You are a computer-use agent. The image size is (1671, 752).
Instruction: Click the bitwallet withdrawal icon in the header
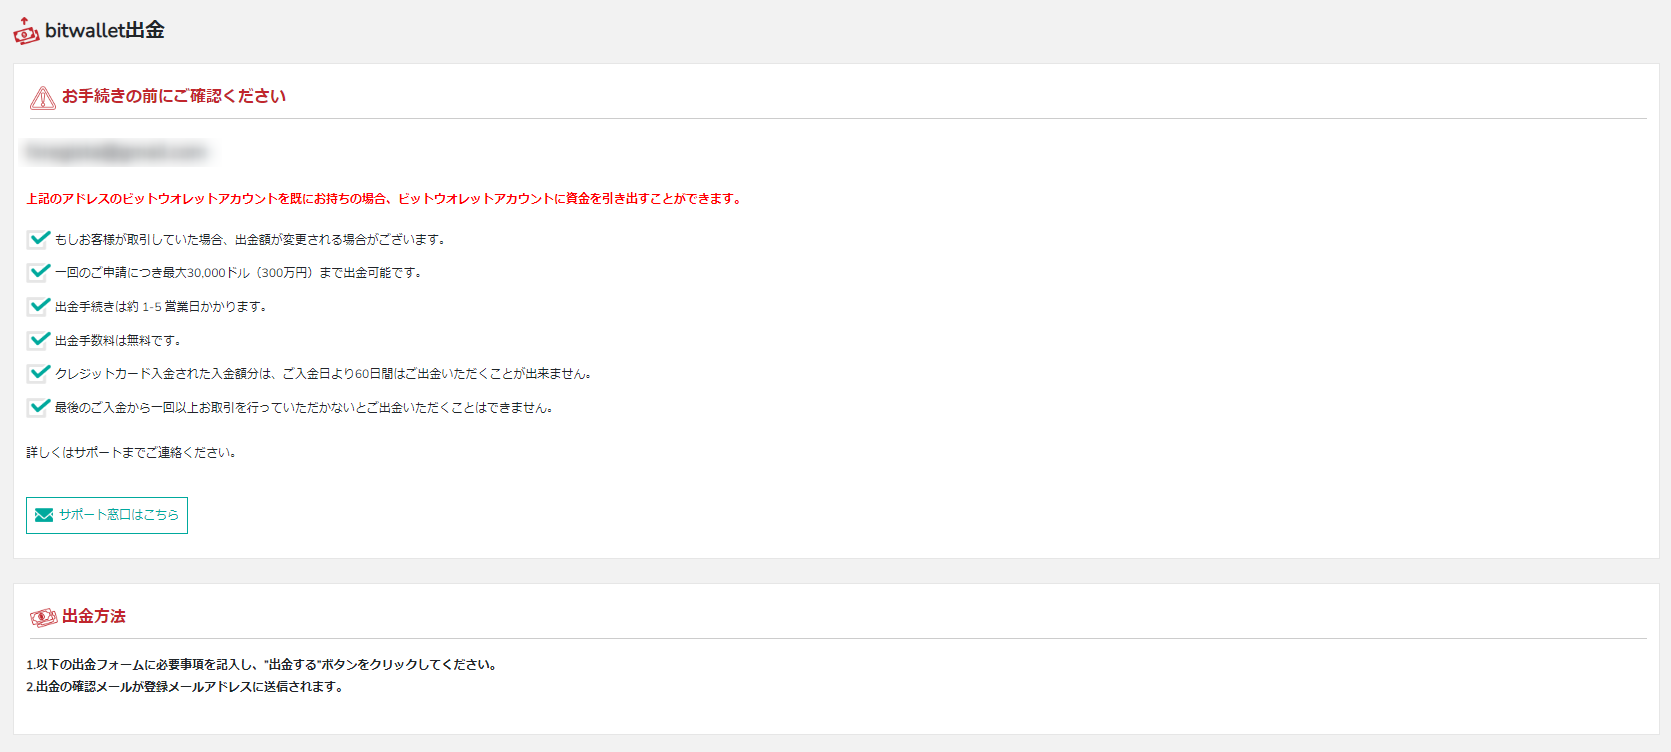click(26, 31)
